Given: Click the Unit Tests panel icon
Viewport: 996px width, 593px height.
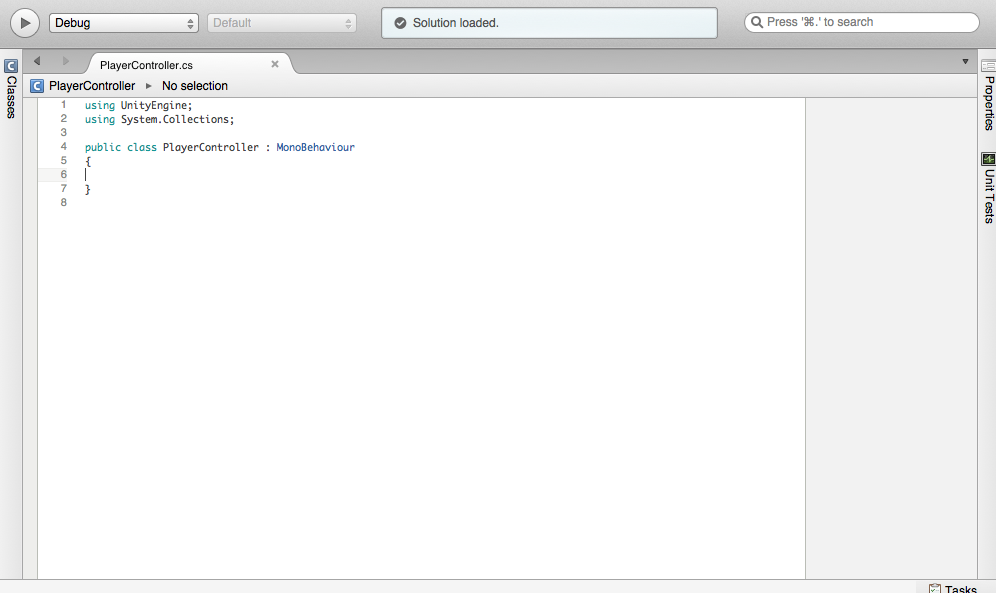Looking at the screenshot, I should [988, 159].
